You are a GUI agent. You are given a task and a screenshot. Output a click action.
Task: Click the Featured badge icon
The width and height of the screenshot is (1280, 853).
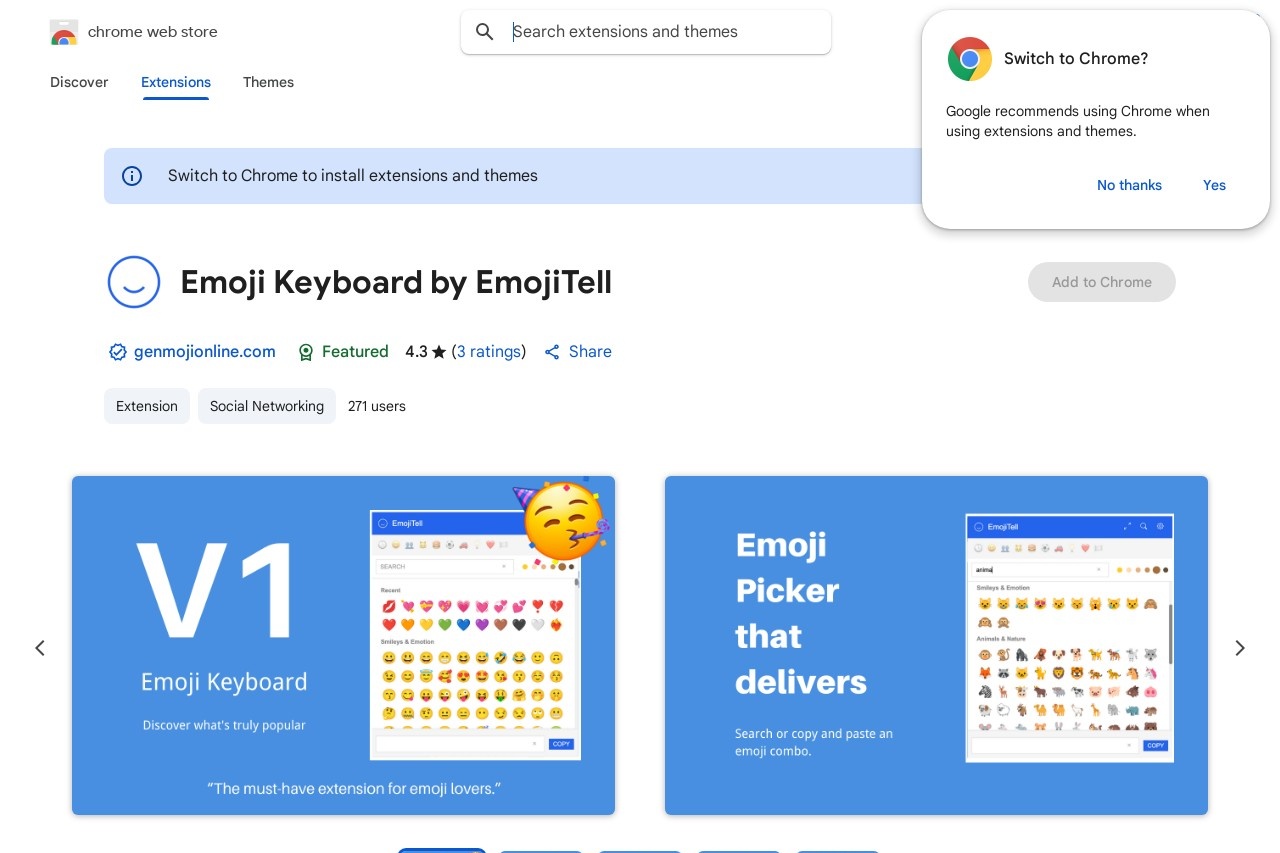tap(306, 352)
